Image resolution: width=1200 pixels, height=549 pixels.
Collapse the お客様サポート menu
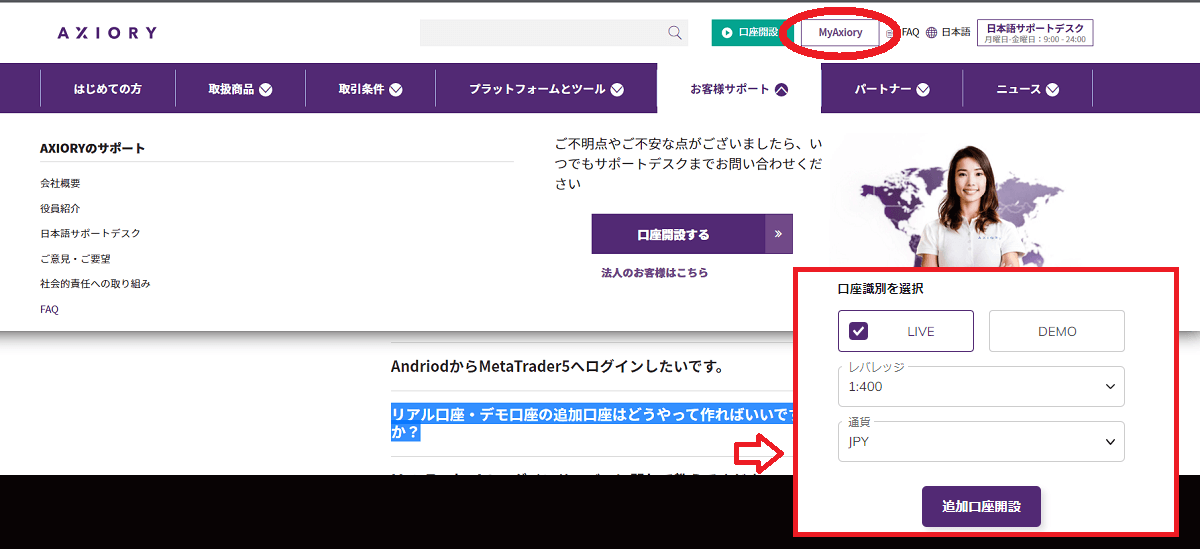(x=739, y=89)
